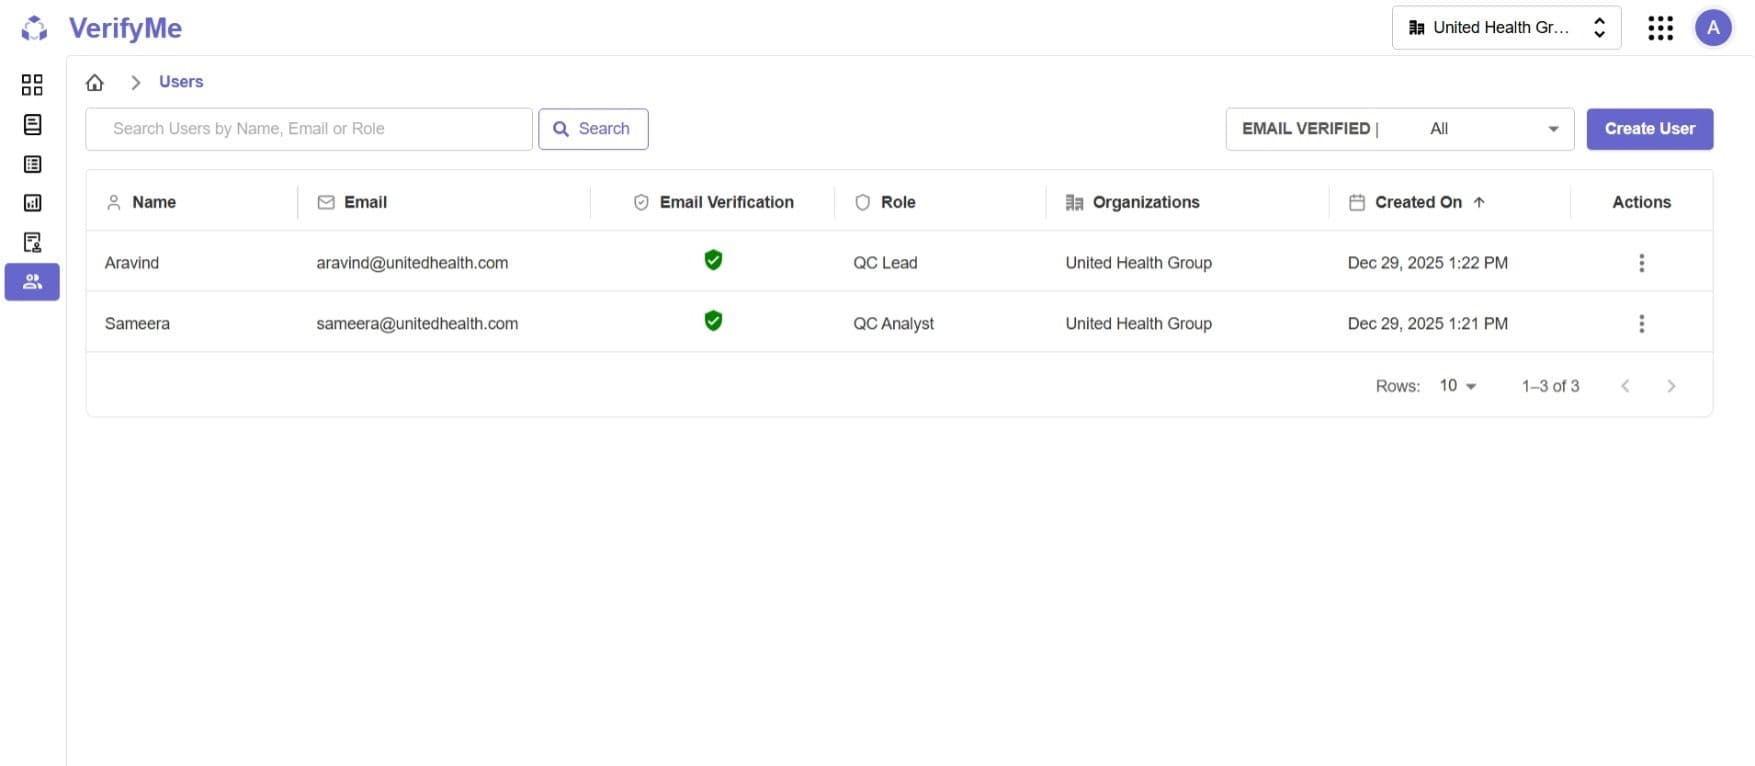
Task: Click the VerifyMe brand name
Action: coord(125,28)
